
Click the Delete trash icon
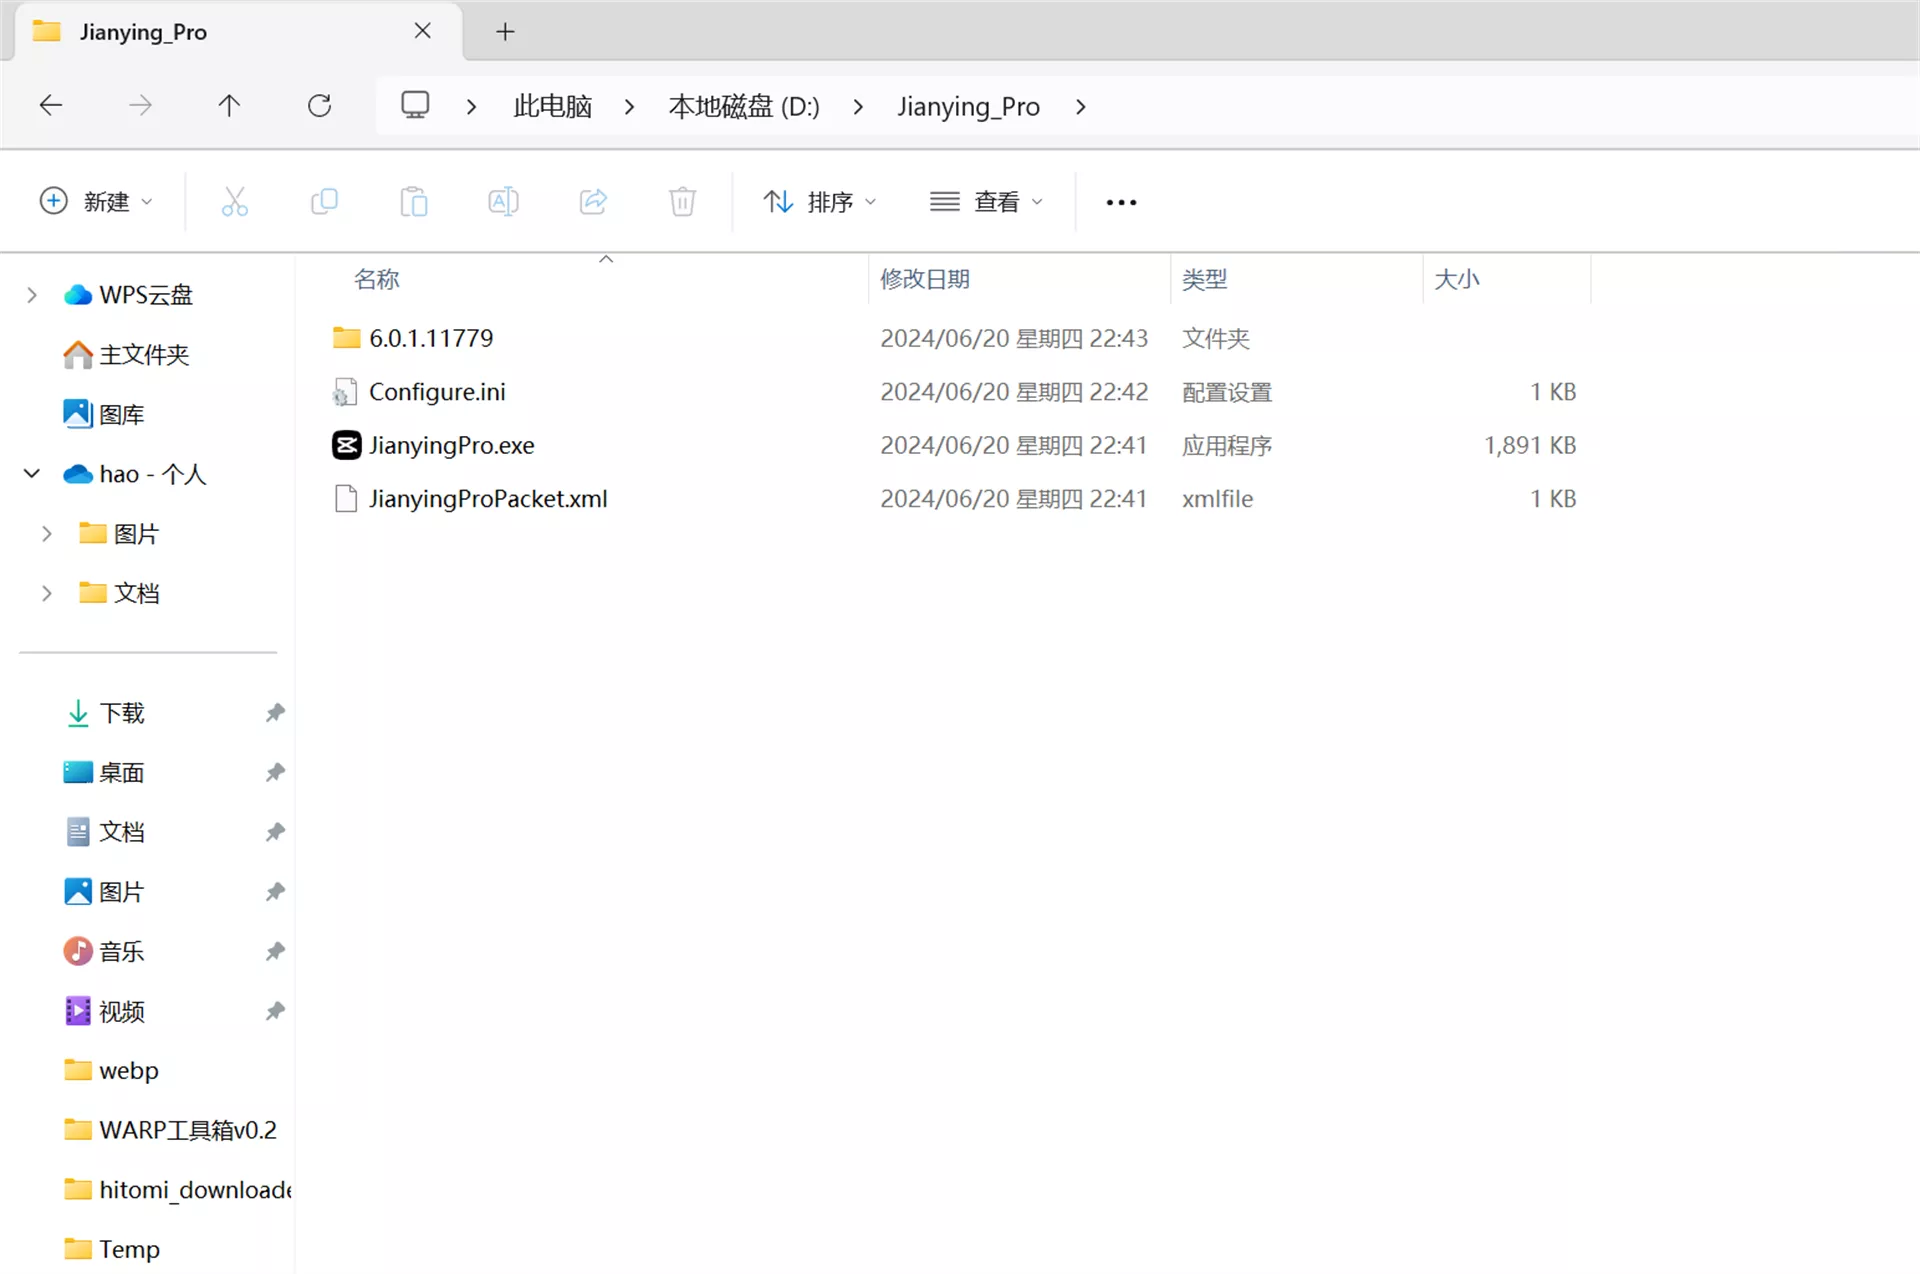[682, 201]
